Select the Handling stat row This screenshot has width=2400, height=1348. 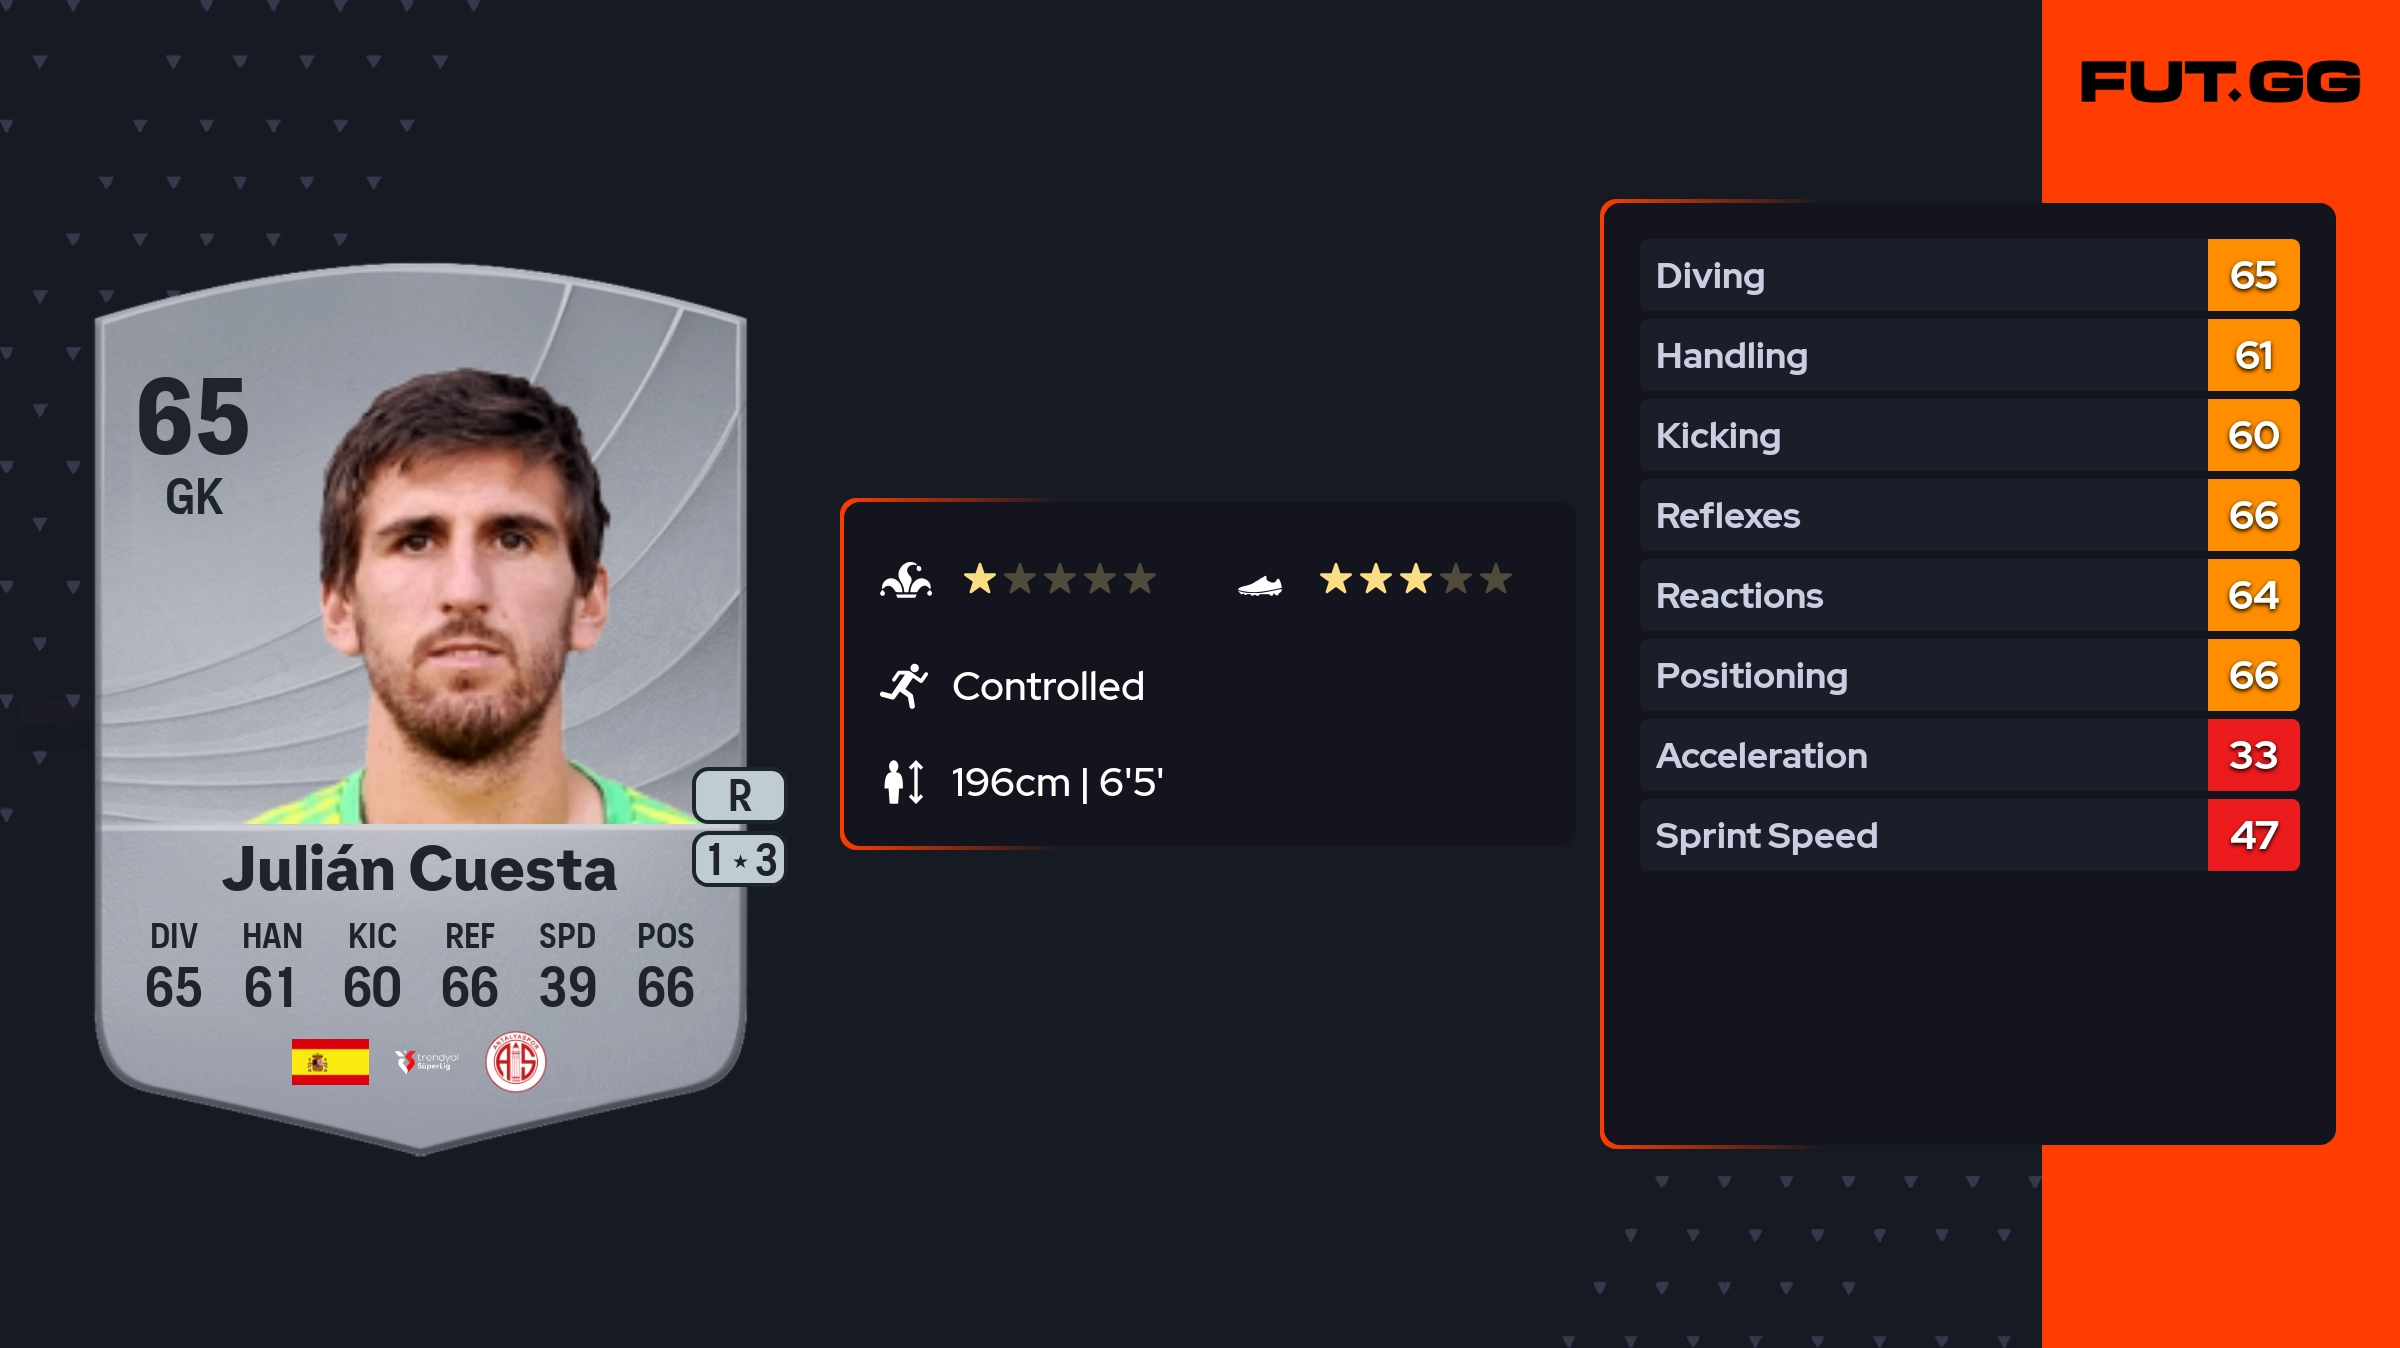(1920, 355)
